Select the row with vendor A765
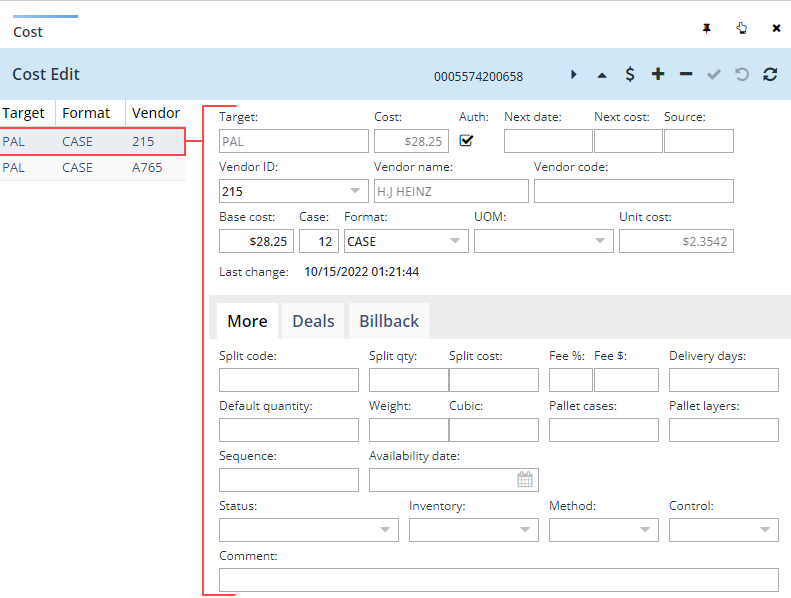 [146, 167]
